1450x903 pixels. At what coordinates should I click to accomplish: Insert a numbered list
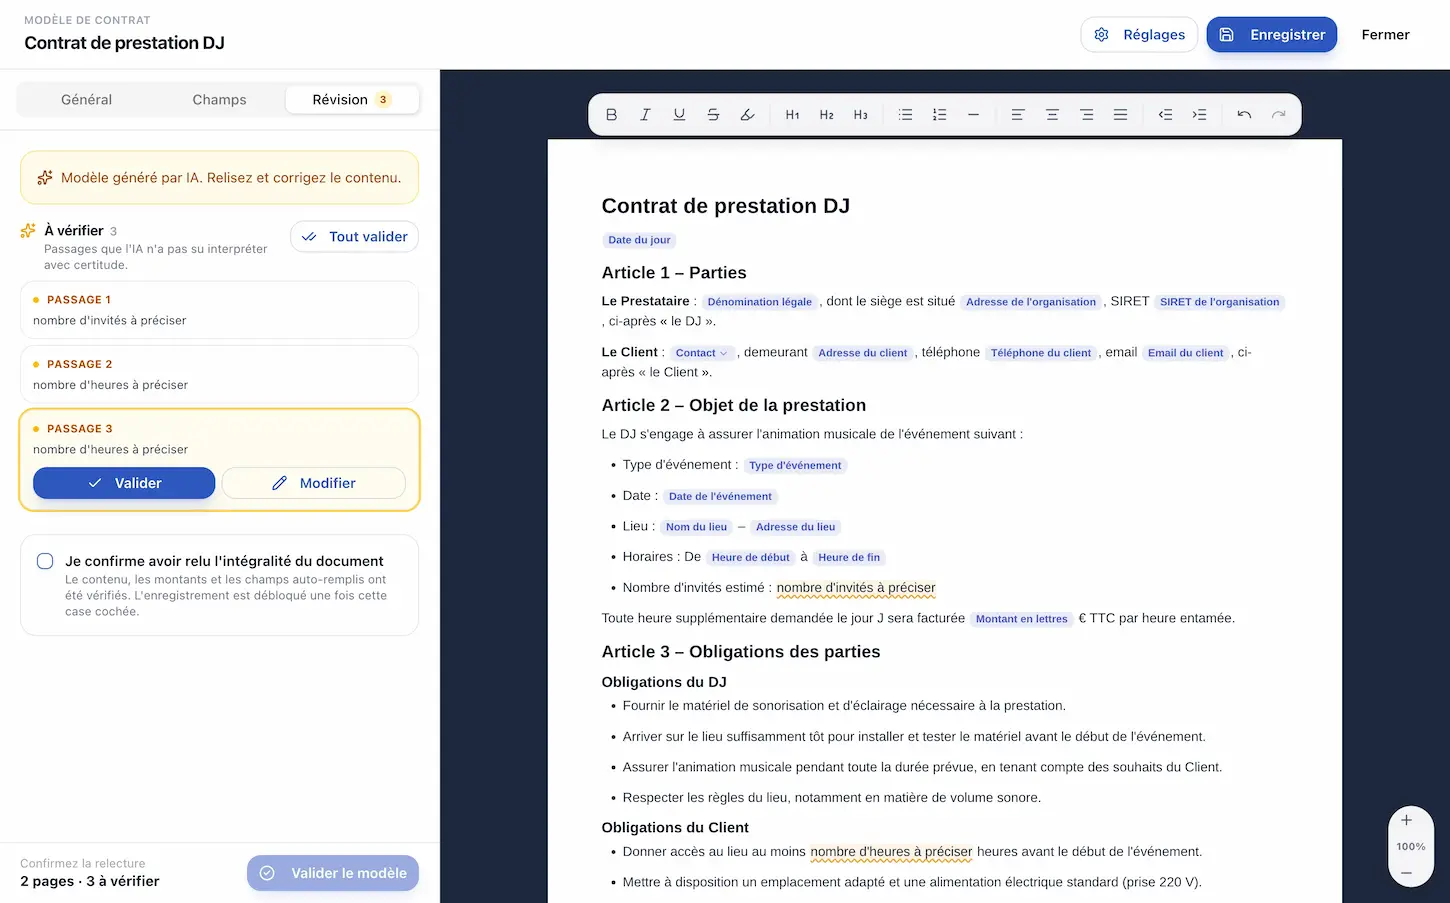[939, 115]
